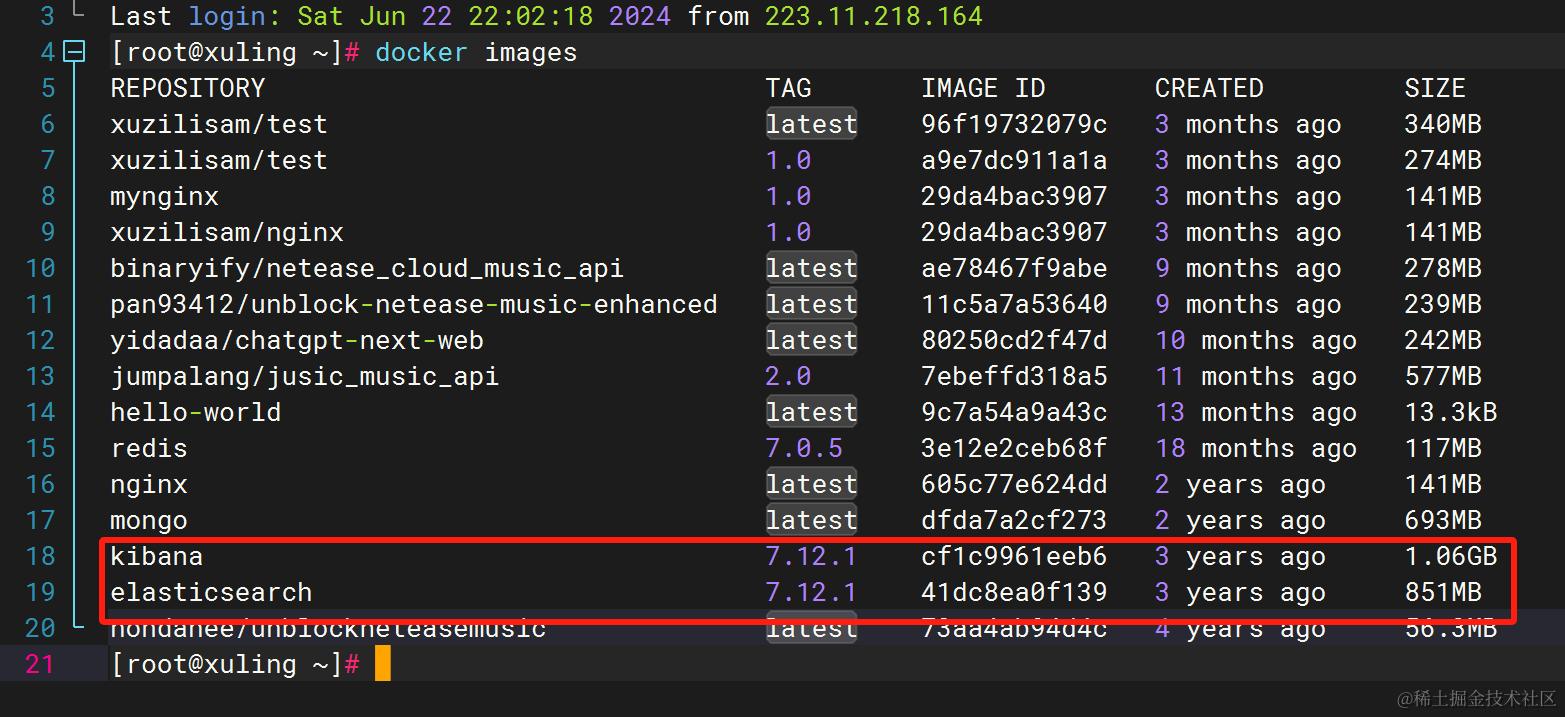Screen dimensions: 1565x717
Task: Click login IP address 223.11.218.164
Action: [874, 16]
